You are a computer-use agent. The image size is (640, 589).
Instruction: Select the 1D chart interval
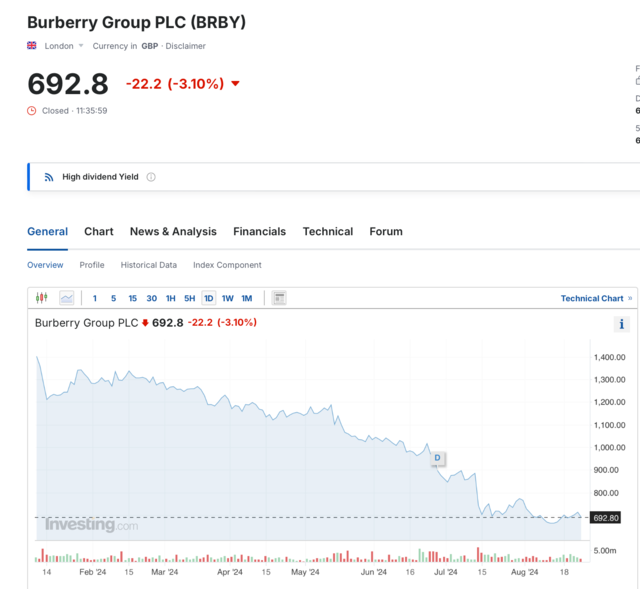click(209, 298)
